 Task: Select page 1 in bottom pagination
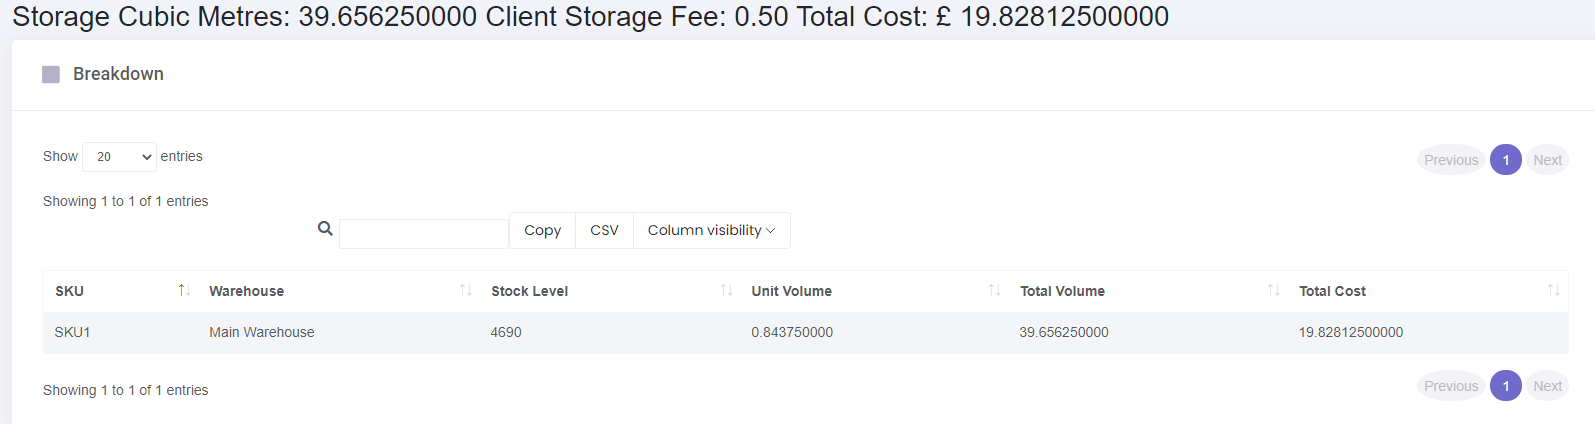coord(1506,386)
